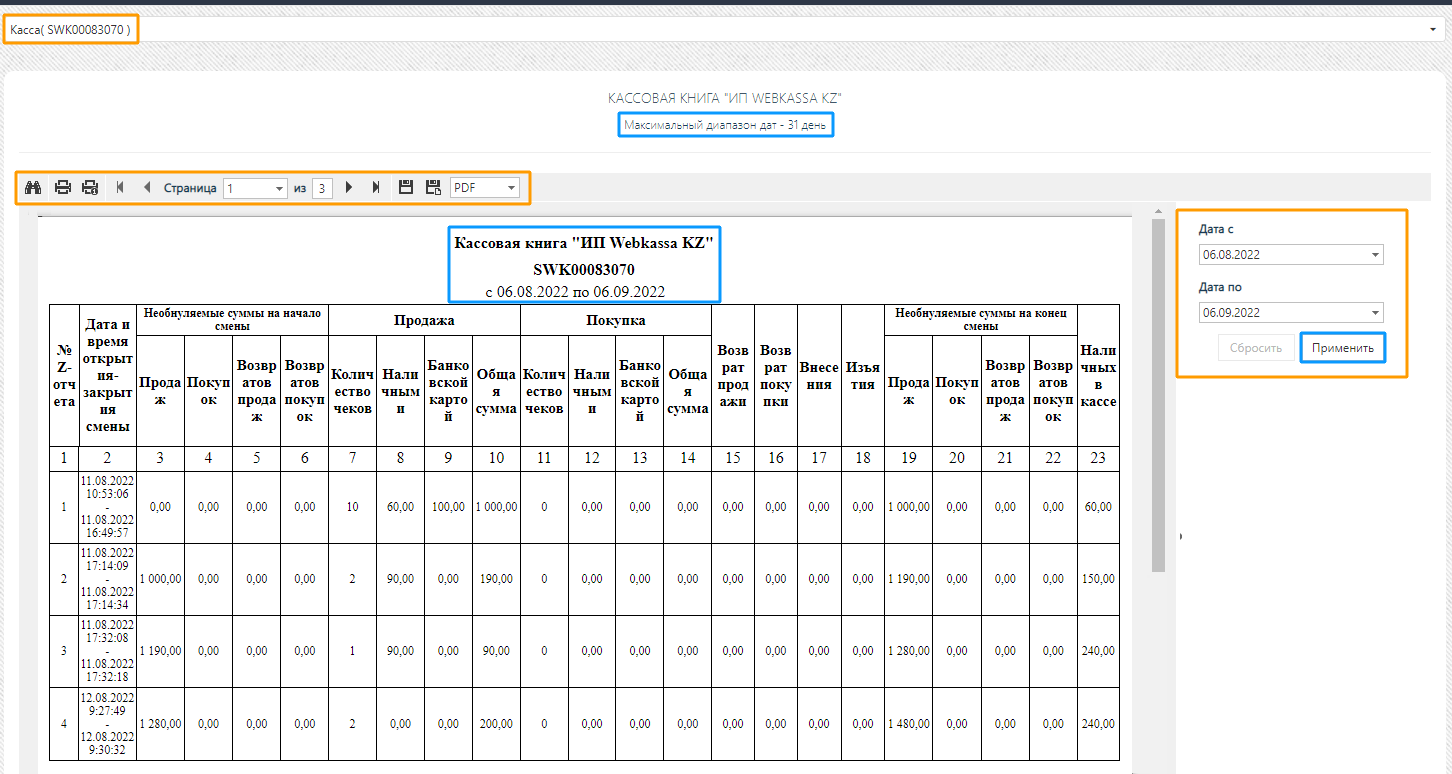Open the 'Дата с' date picker
Image resolution: width=1452 pixels, height=774 pixels.
(x=1377, y=255)
